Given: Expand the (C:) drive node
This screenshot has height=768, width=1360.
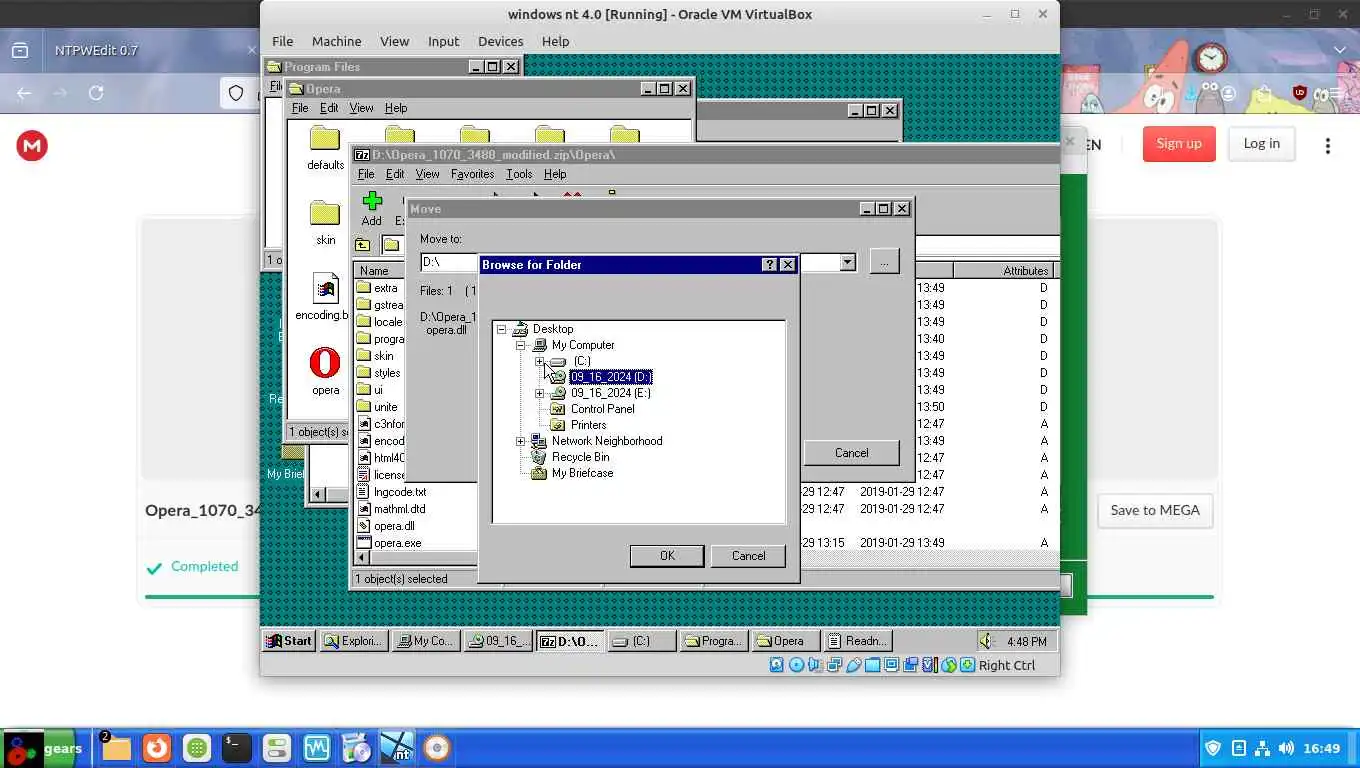Looking at the screenshot, I should click(540, 361).
